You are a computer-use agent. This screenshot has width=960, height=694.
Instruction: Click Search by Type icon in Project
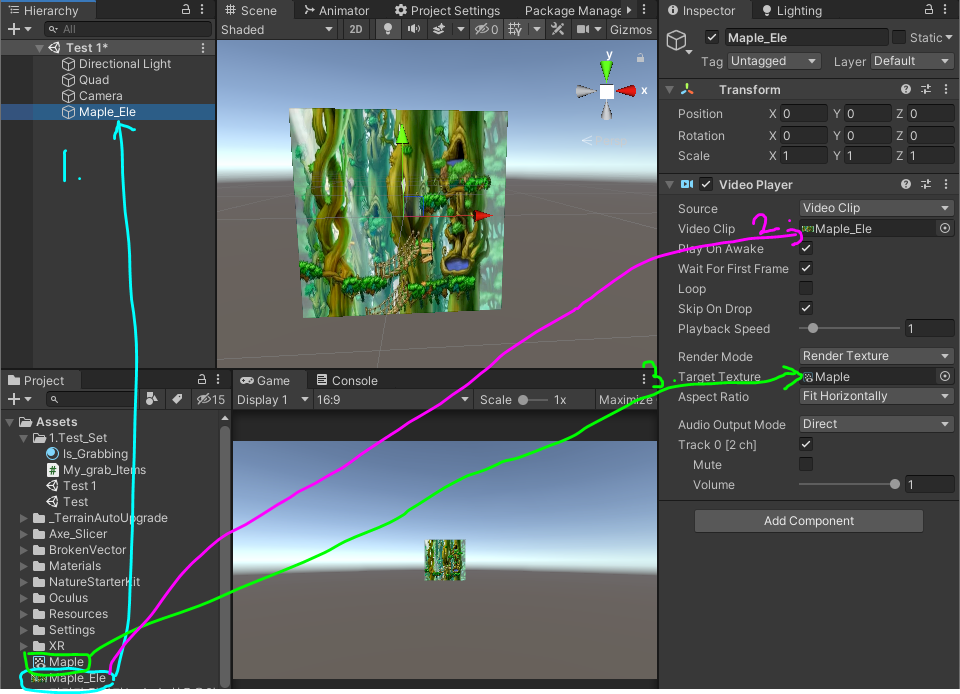pos(152,399)
